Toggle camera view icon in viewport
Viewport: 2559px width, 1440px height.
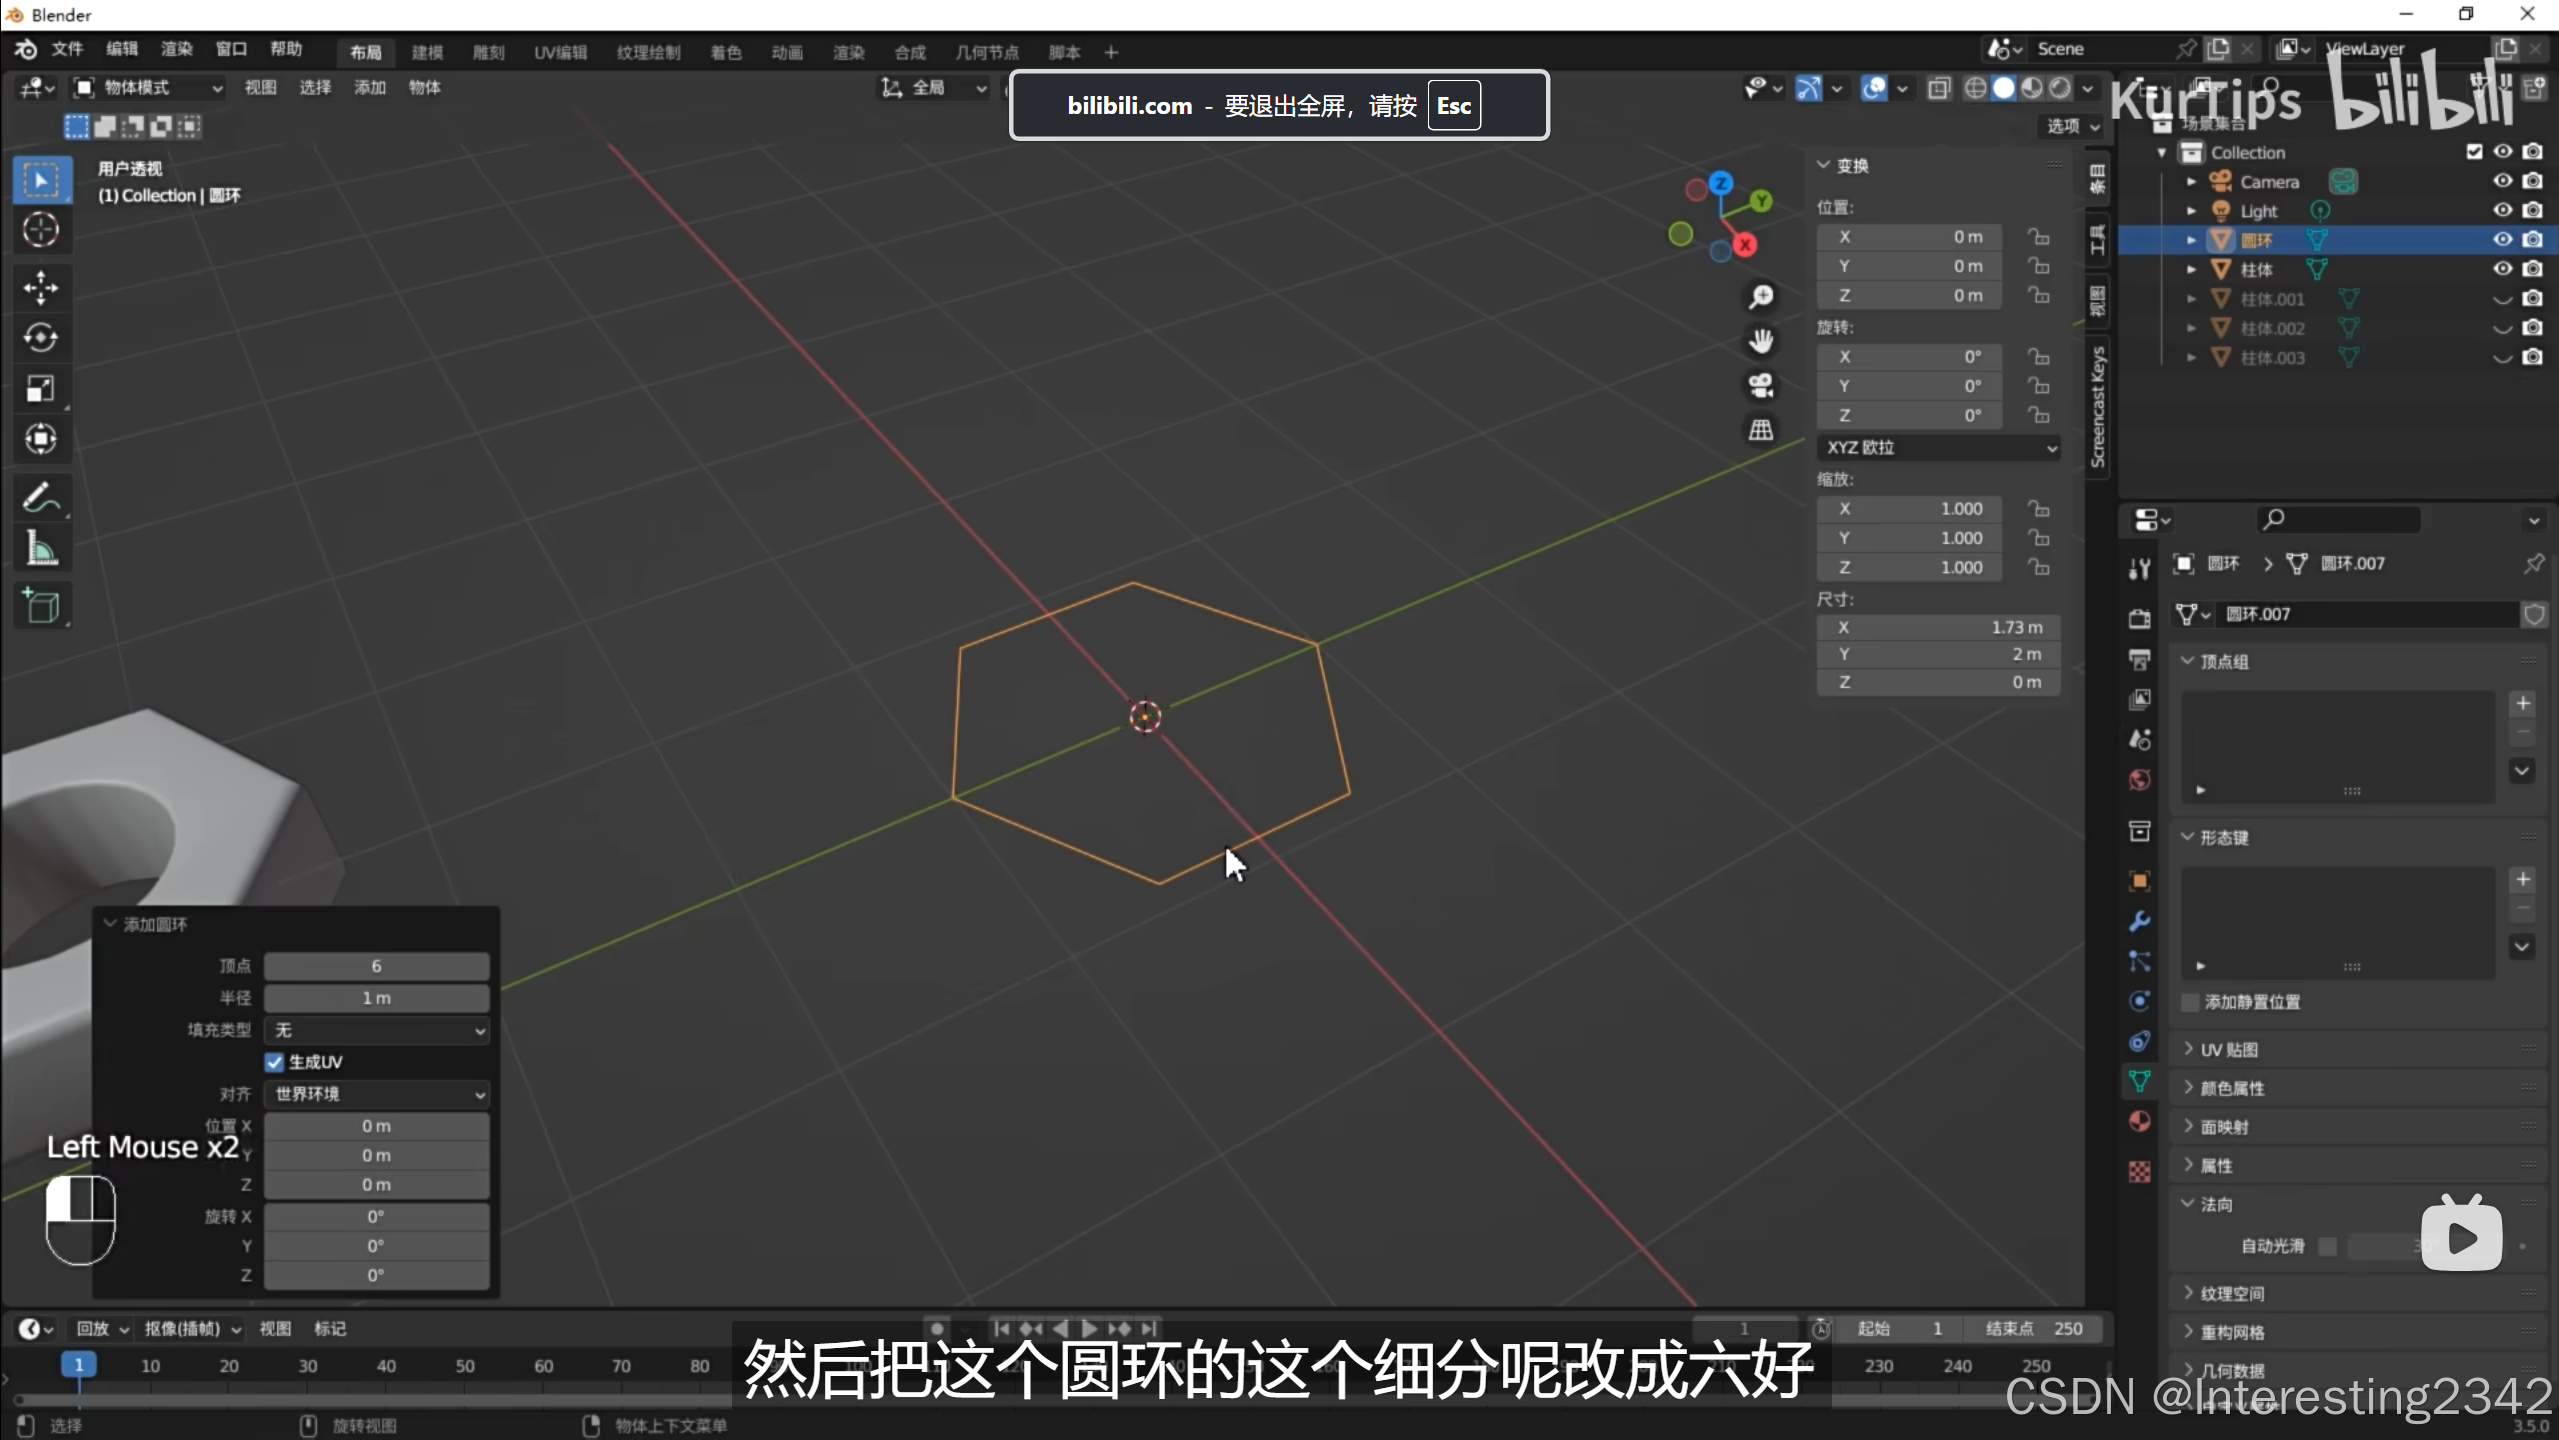1760,385
